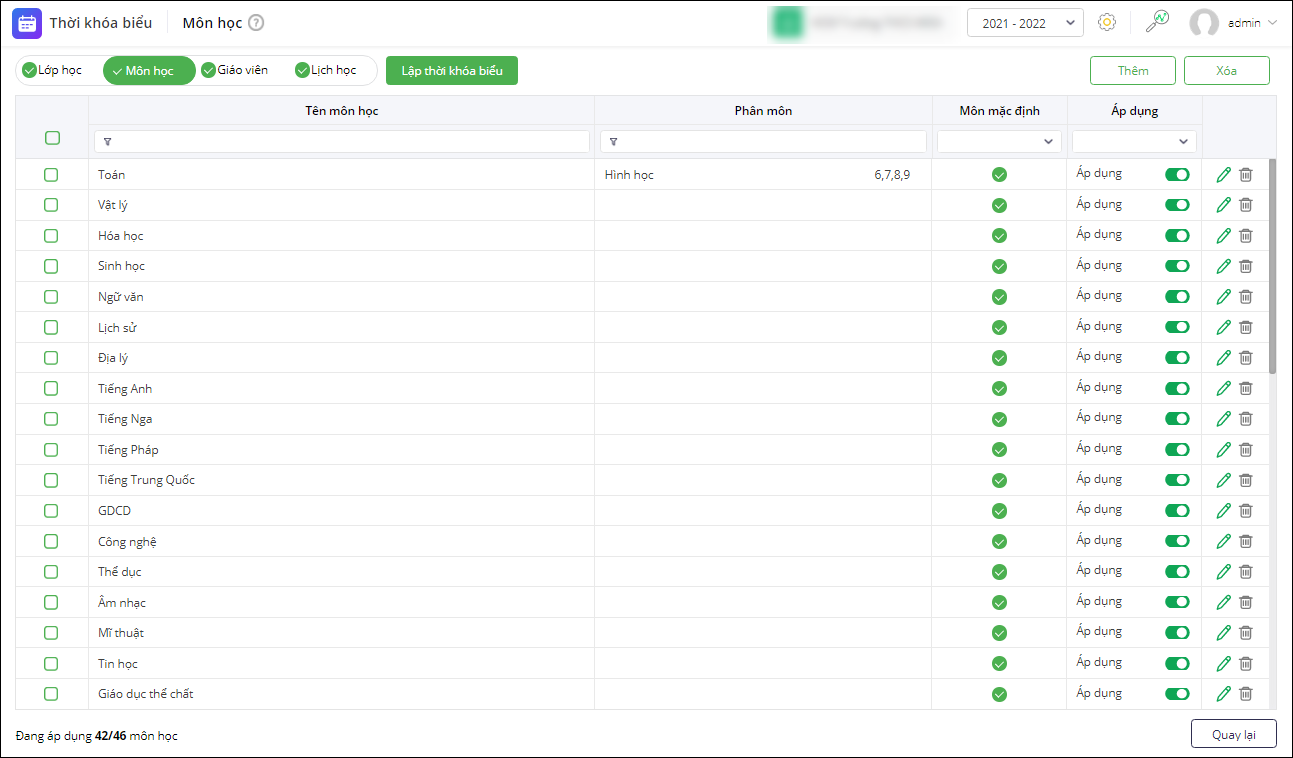Click the Thêm button
Viewport: 1293px width, 758px height.
pos(1133,71)
